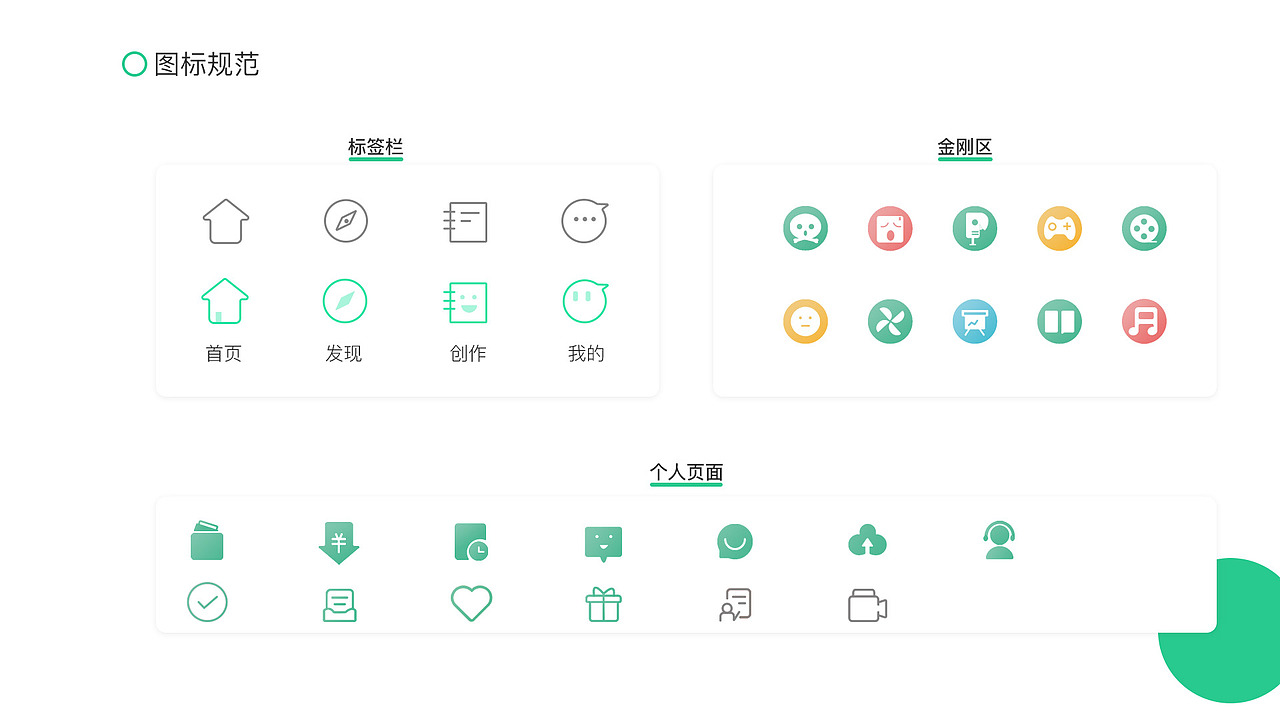Select the ¥ withdraw arrow icon
This screenshot has width=1280, height=720.
click(339, 541)
